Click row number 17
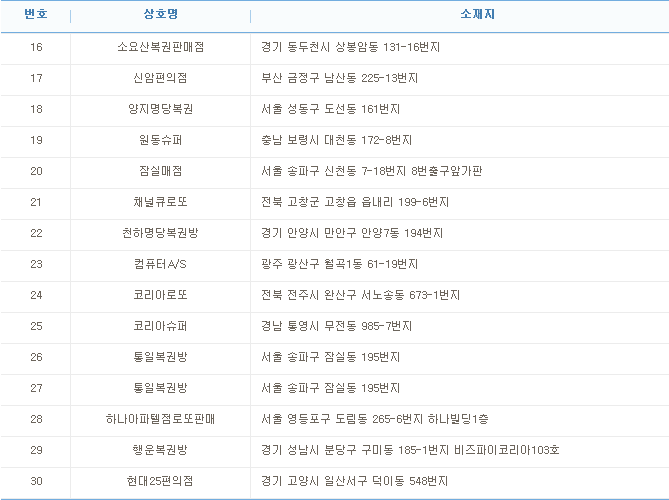 (36, 78)
